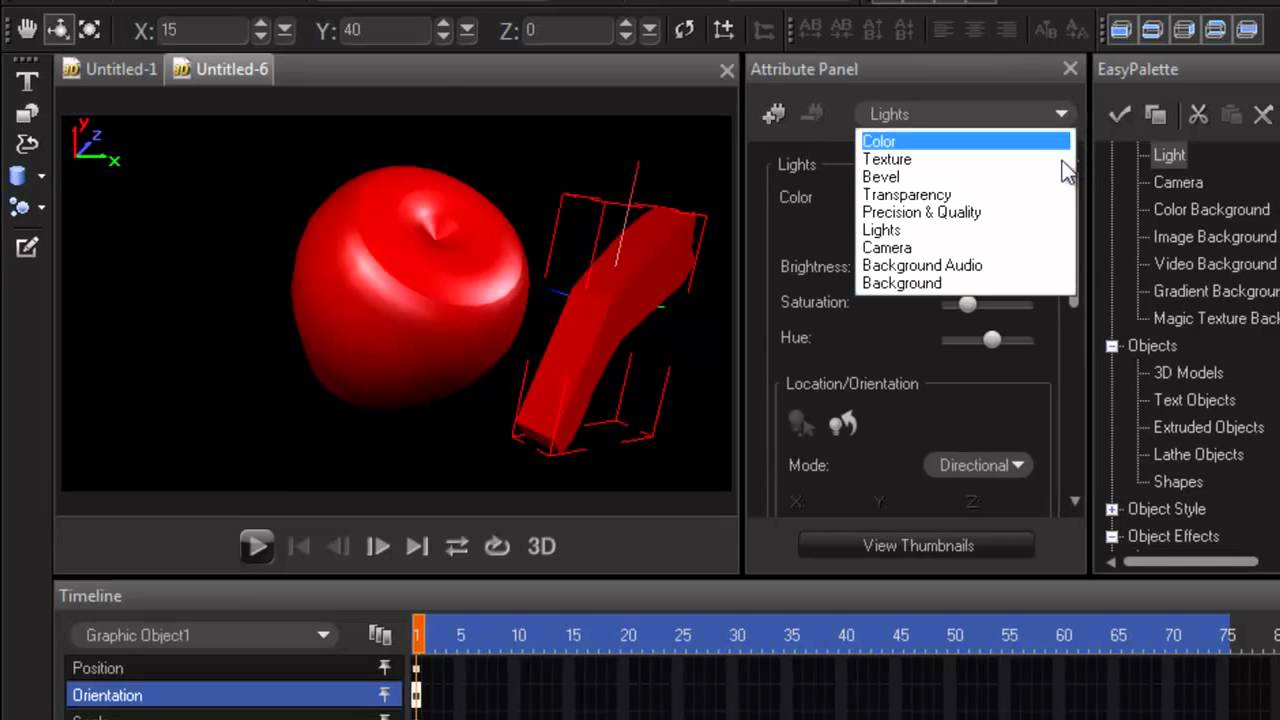Click the Align Left text icon
The height and width of the screenshot is (720, 1280).
[x=943, y=30]
